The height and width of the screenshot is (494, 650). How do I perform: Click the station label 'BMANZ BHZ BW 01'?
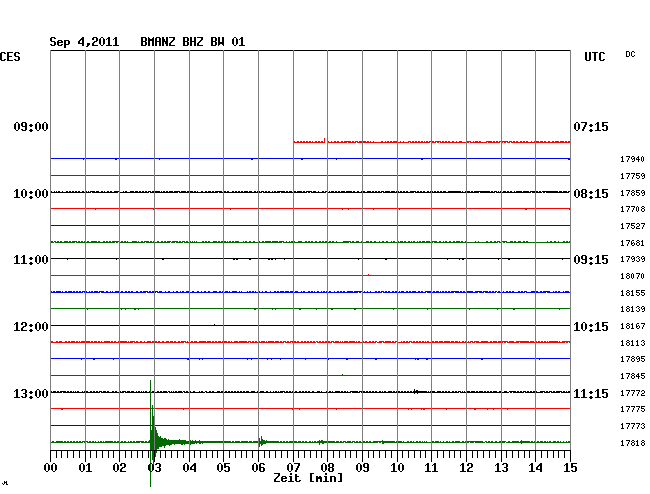193,42
